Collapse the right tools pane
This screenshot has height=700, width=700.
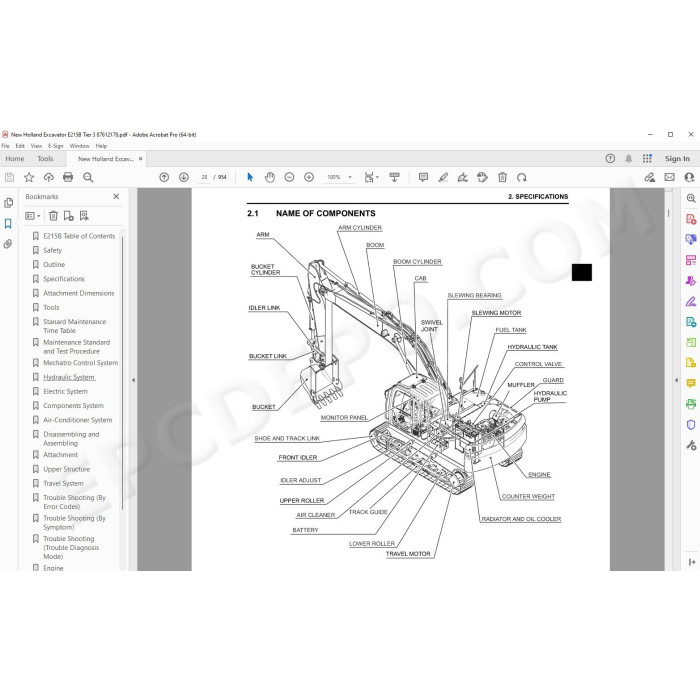tap(676, 380)
